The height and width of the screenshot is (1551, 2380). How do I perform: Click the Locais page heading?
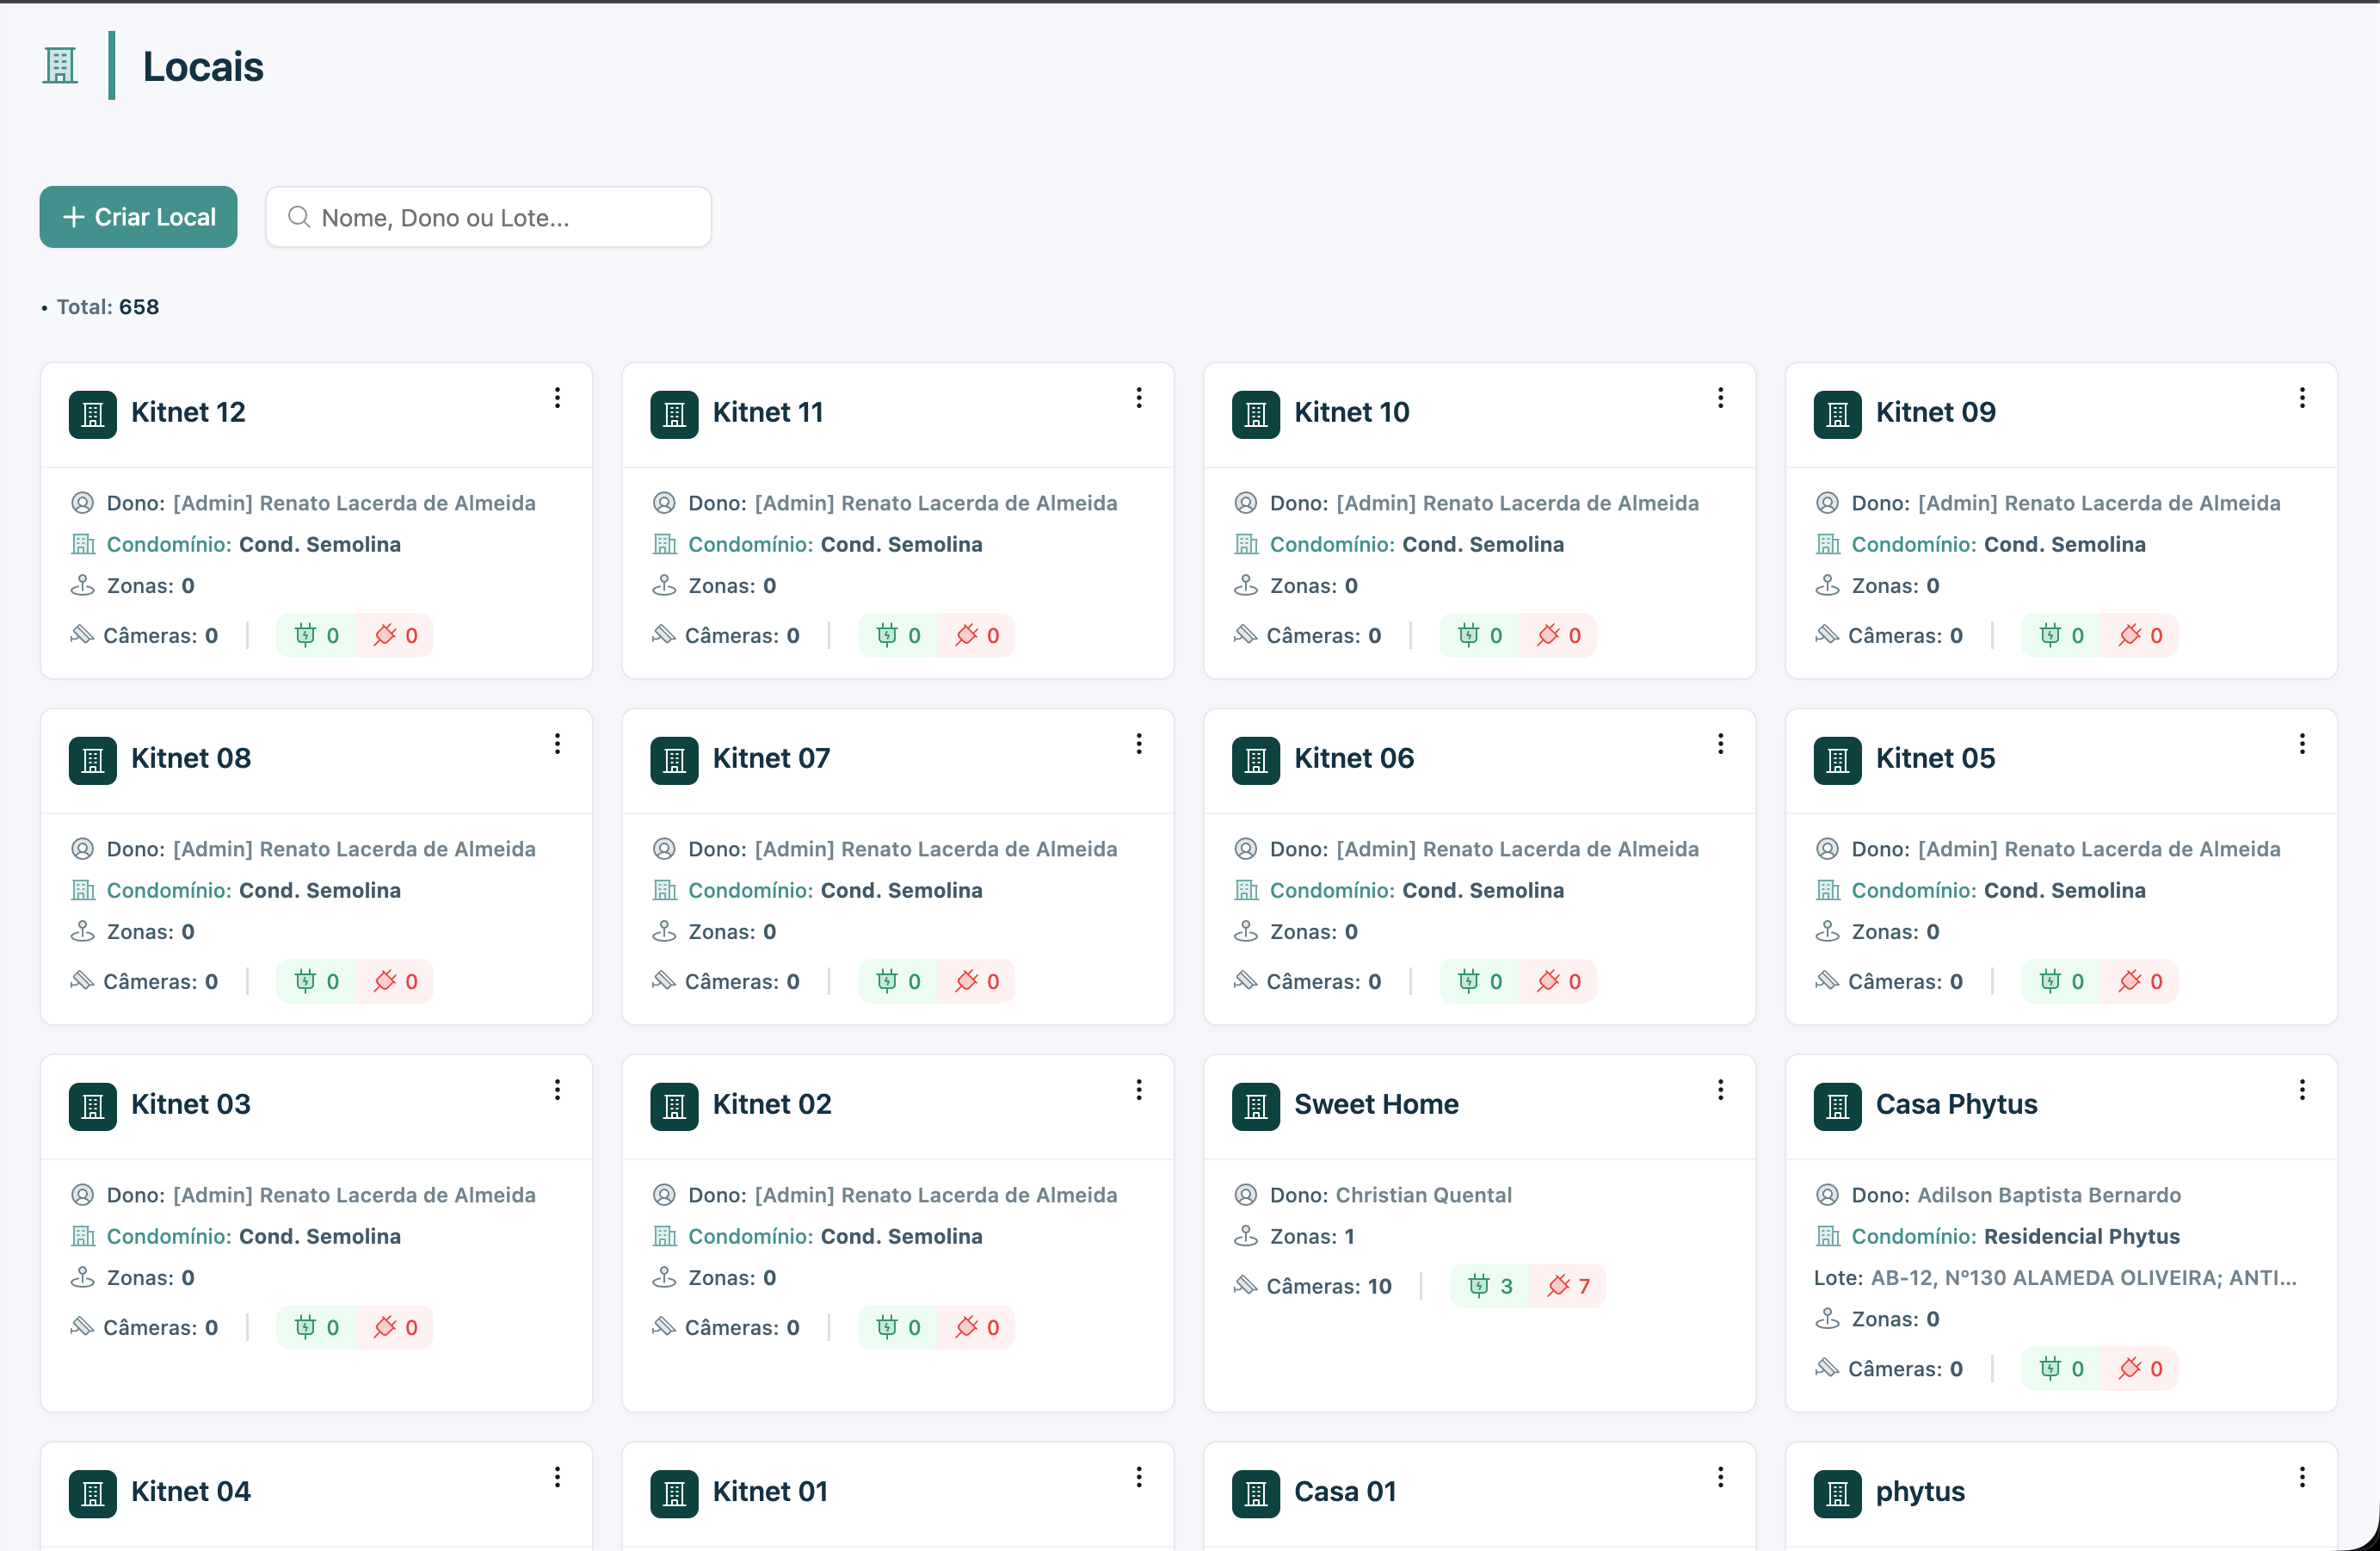point(203,66)
